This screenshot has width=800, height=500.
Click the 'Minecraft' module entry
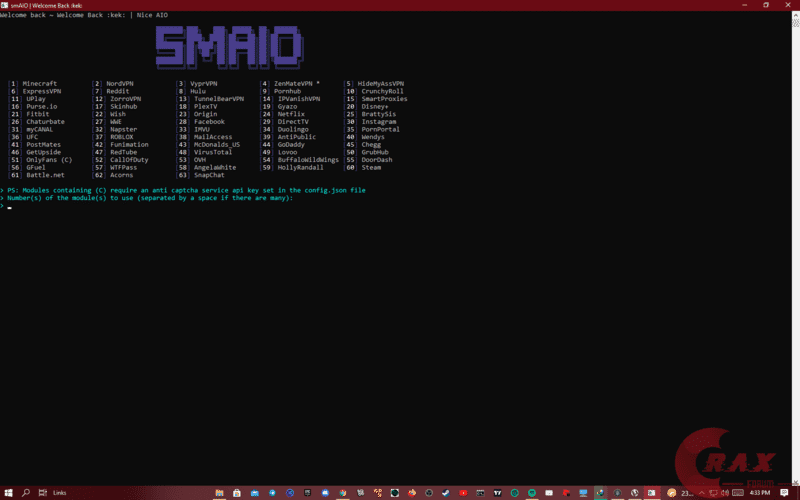40,84
